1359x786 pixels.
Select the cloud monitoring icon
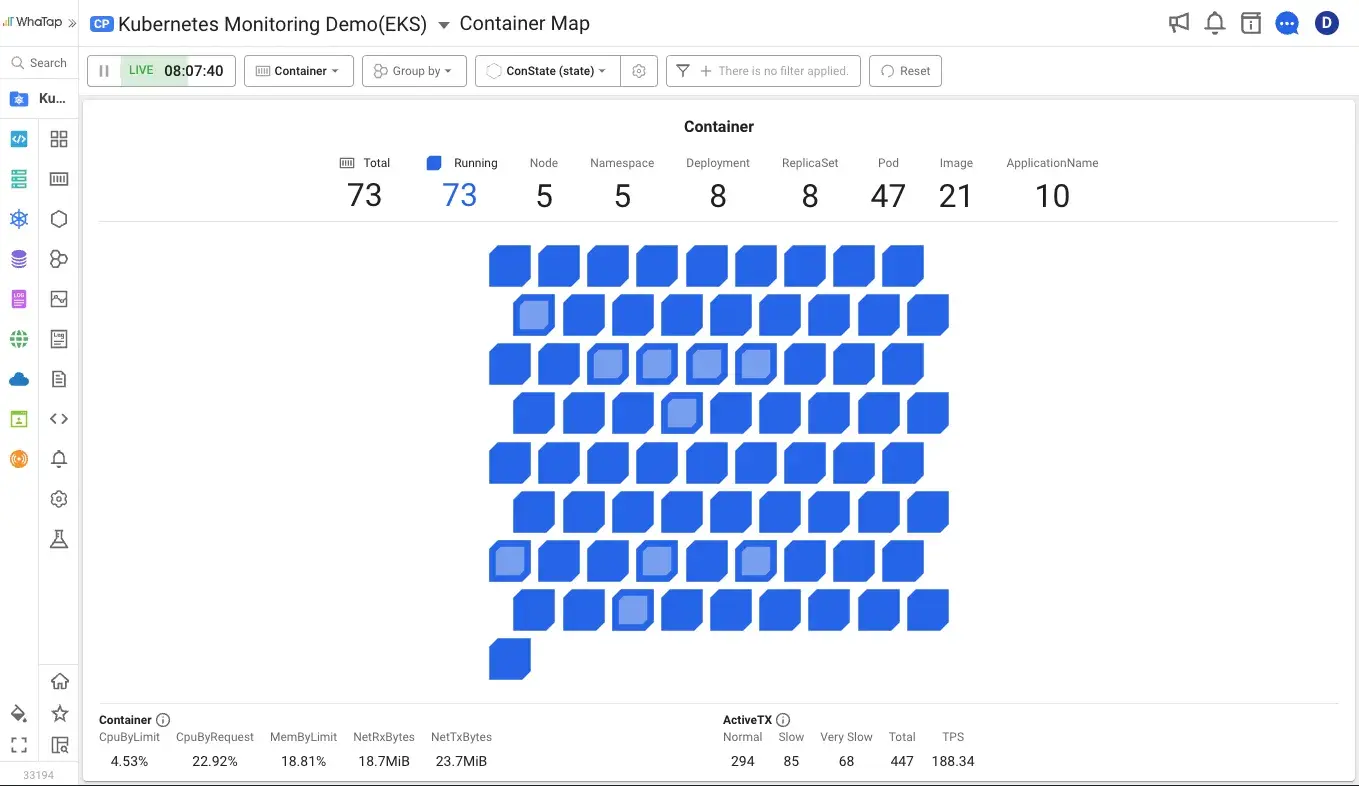click(x=18, y=378)
